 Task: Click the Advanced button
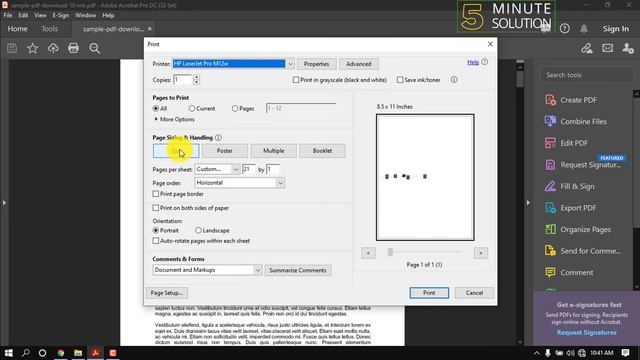pos(359,64)
